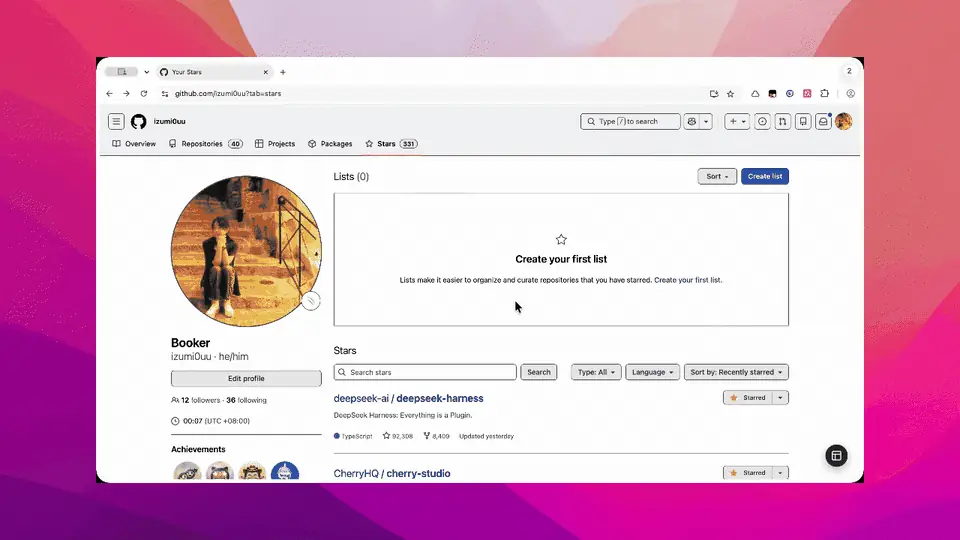Go to GitHub home via Octocat logo

point(138,121)
